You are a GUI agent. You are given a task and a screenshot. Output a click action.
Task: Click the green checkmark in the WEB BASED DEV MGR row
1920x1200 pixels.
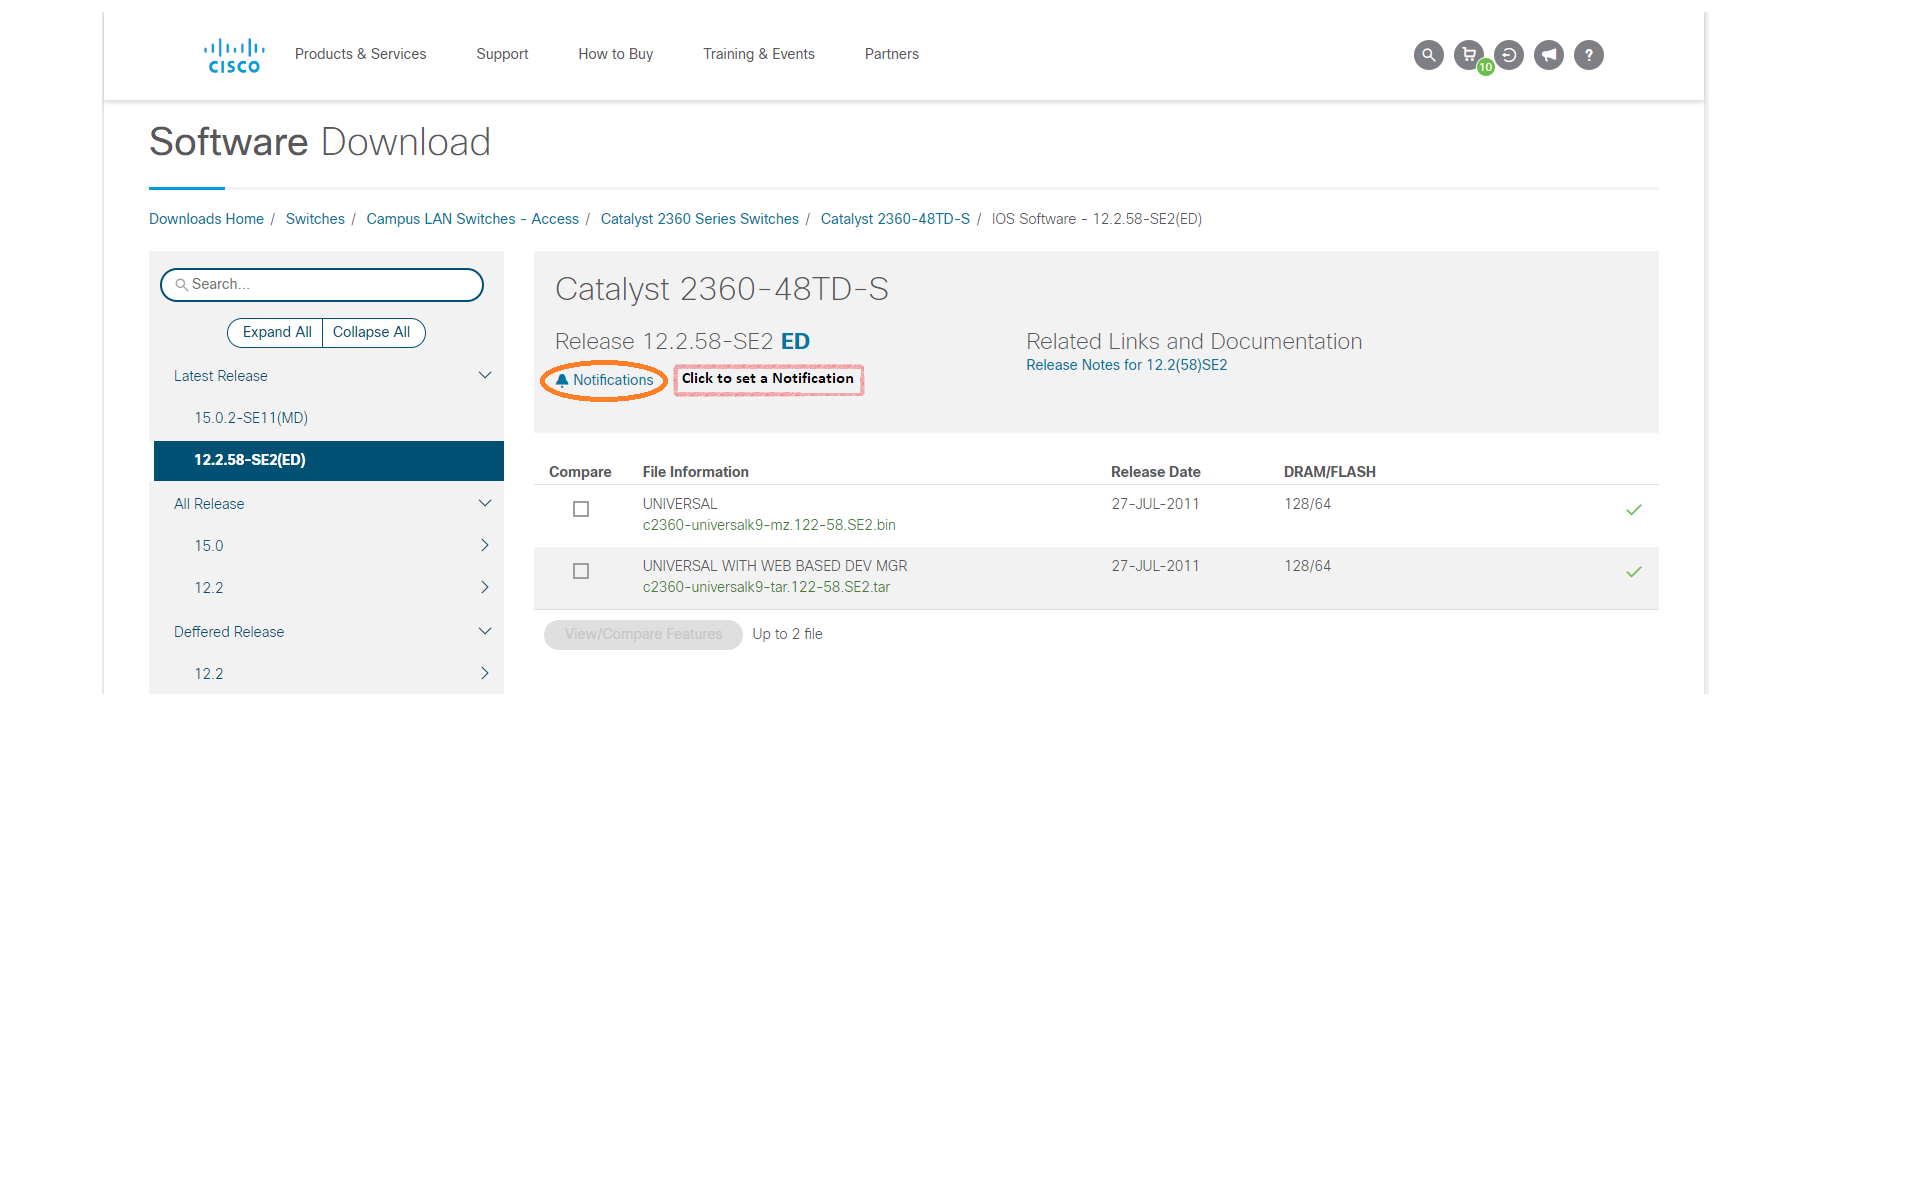(x=1634, y=572)
